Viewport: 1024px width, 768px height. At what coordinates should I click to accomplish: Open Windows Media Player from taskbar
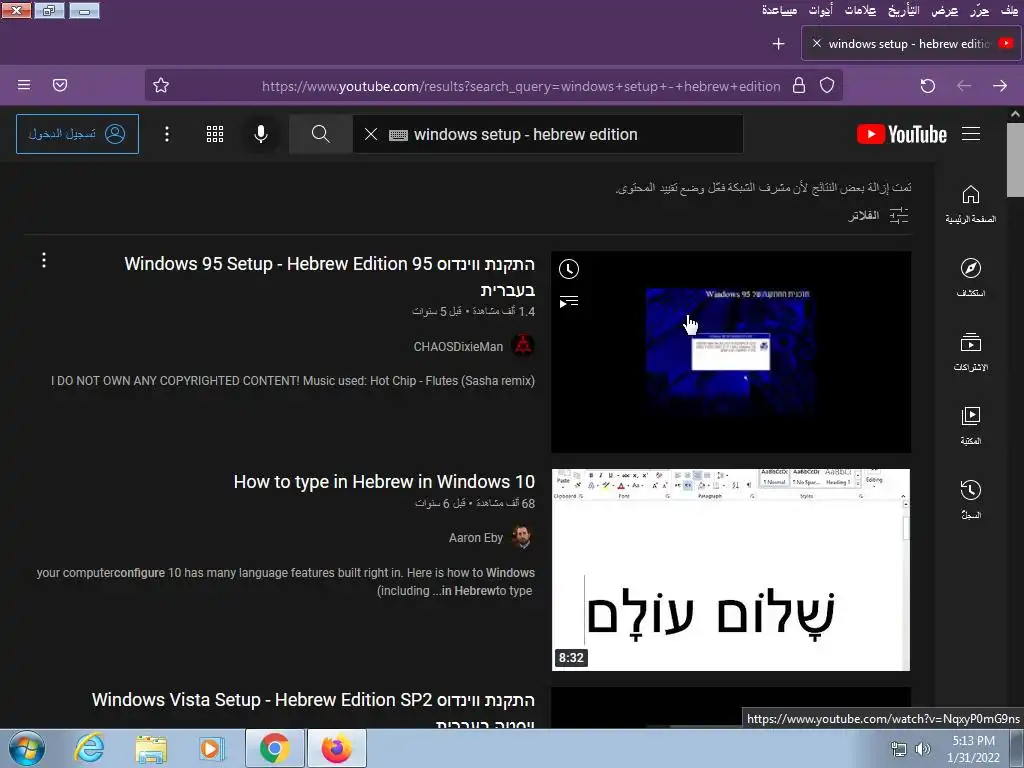point(212,748)
